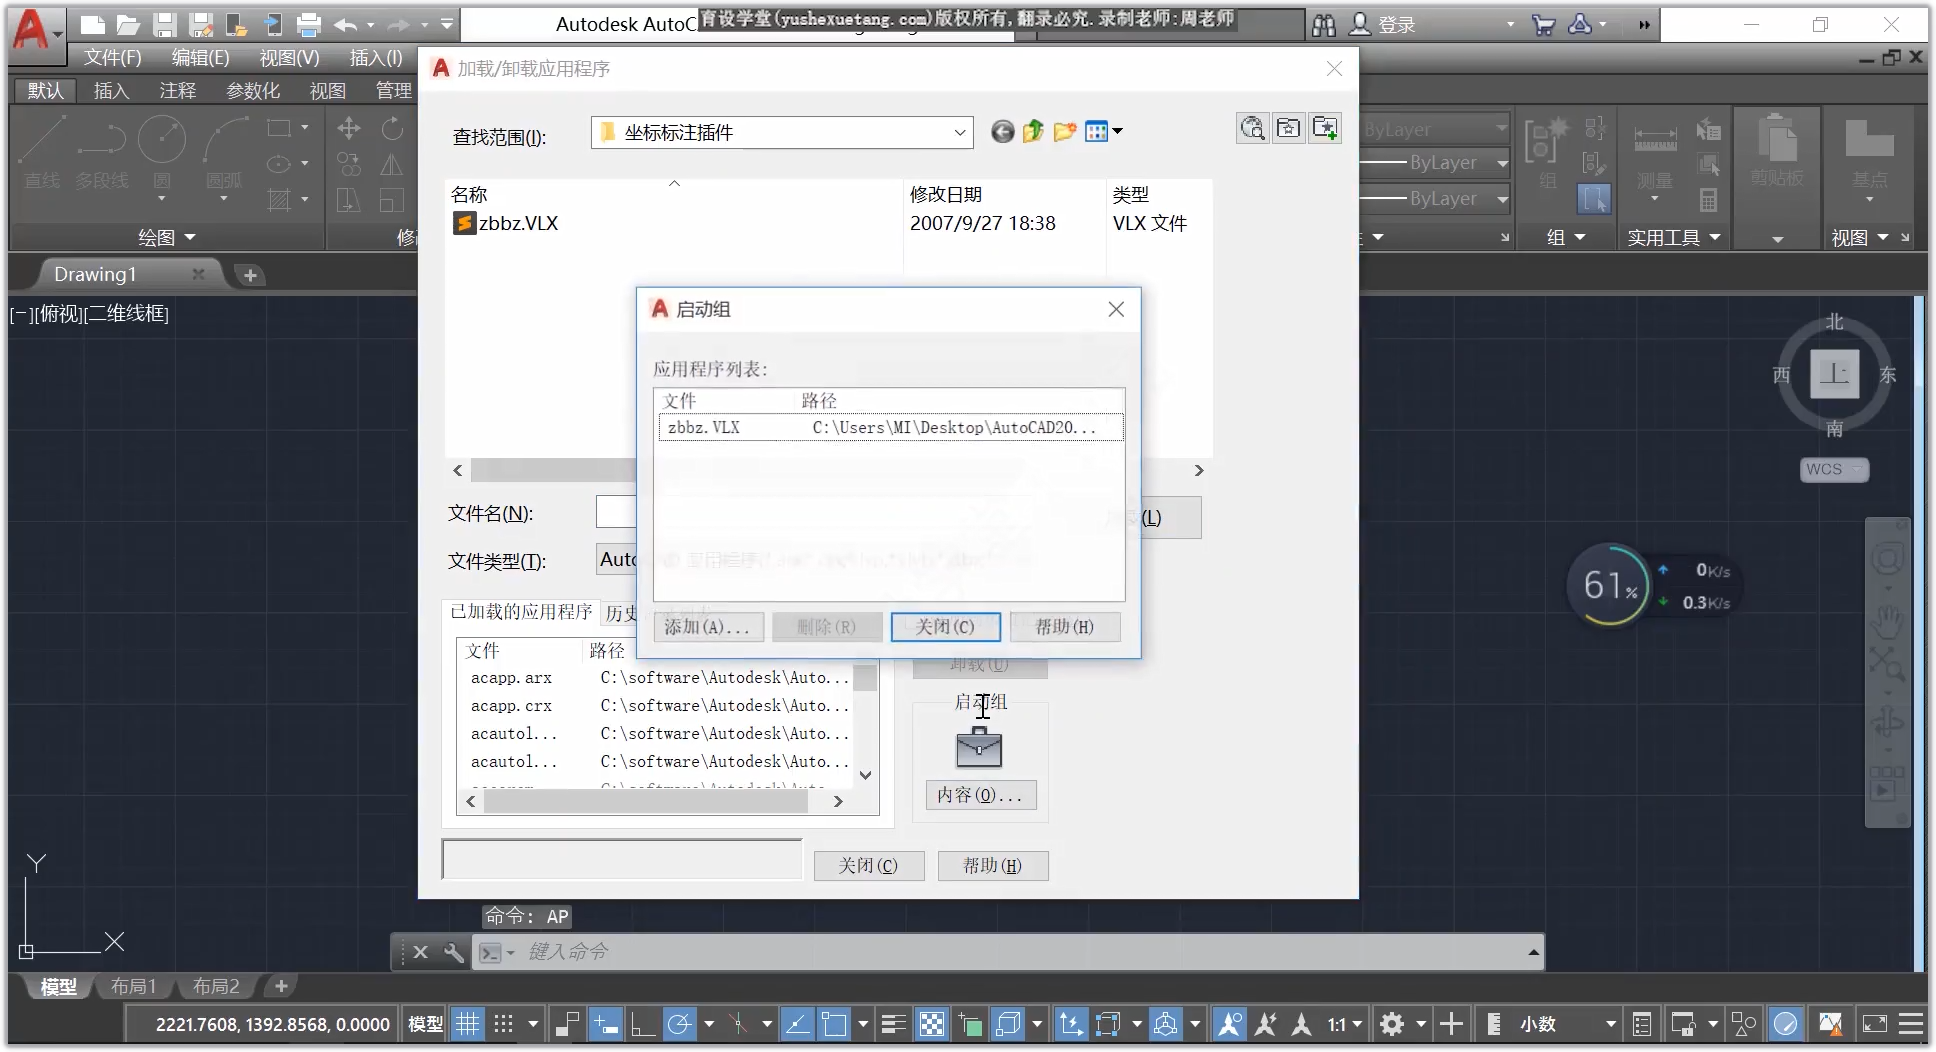Open the Edit (编辑) menu
1936x1052 pixels.
pos(200,58)
